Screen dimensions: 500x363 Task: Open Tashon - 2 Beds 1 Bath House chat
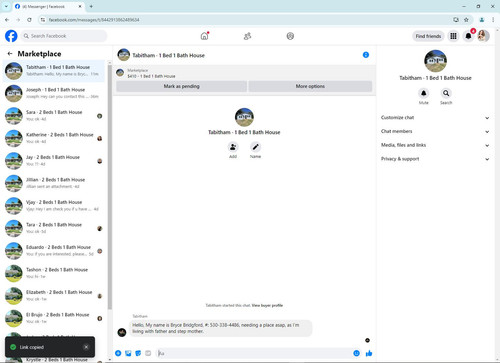tap(54, 273)
